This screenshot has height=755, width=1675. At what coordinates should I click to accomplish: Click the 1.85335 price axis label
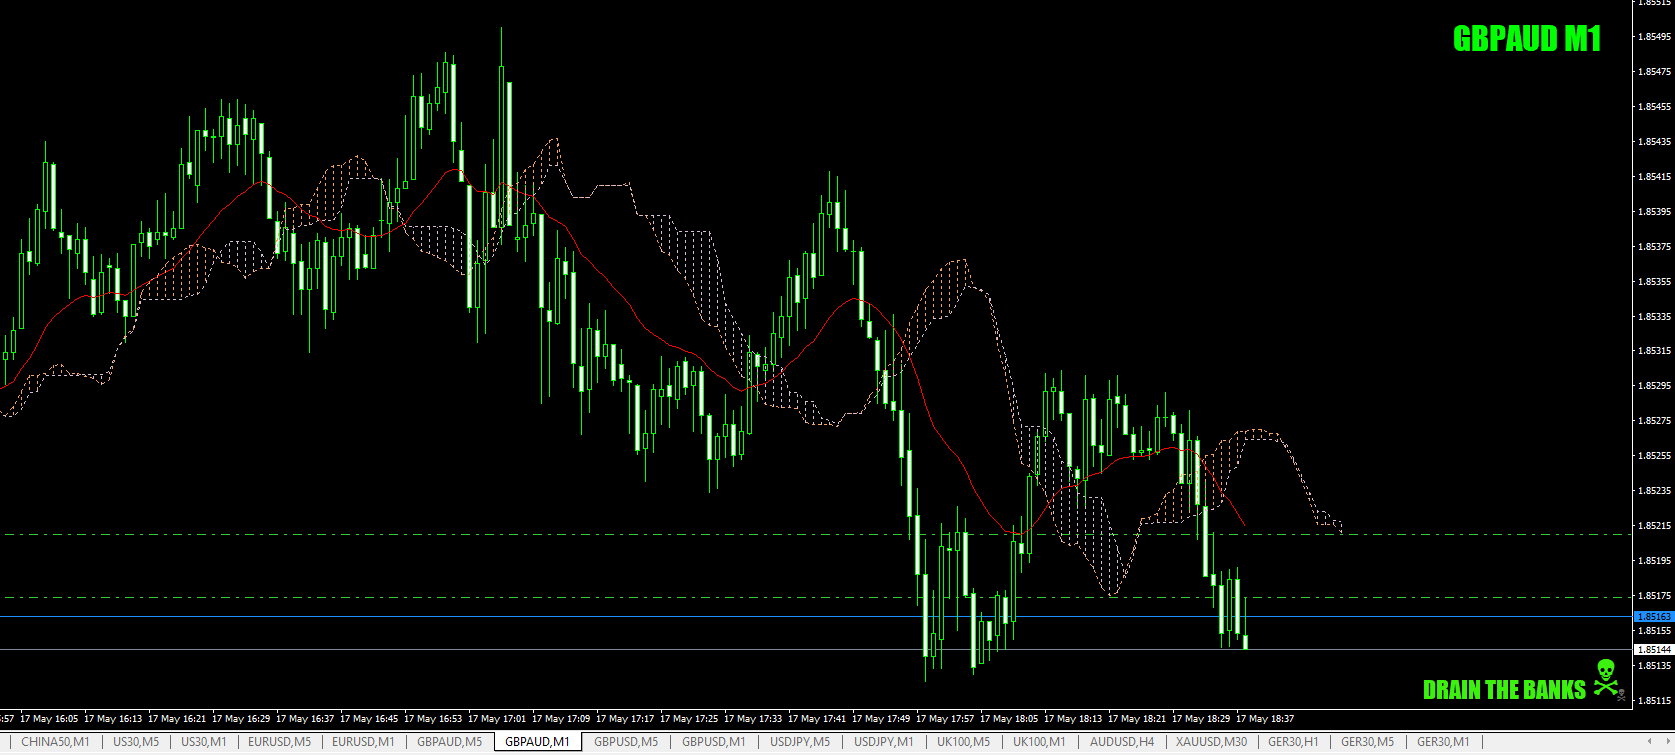coord(1655,317)
